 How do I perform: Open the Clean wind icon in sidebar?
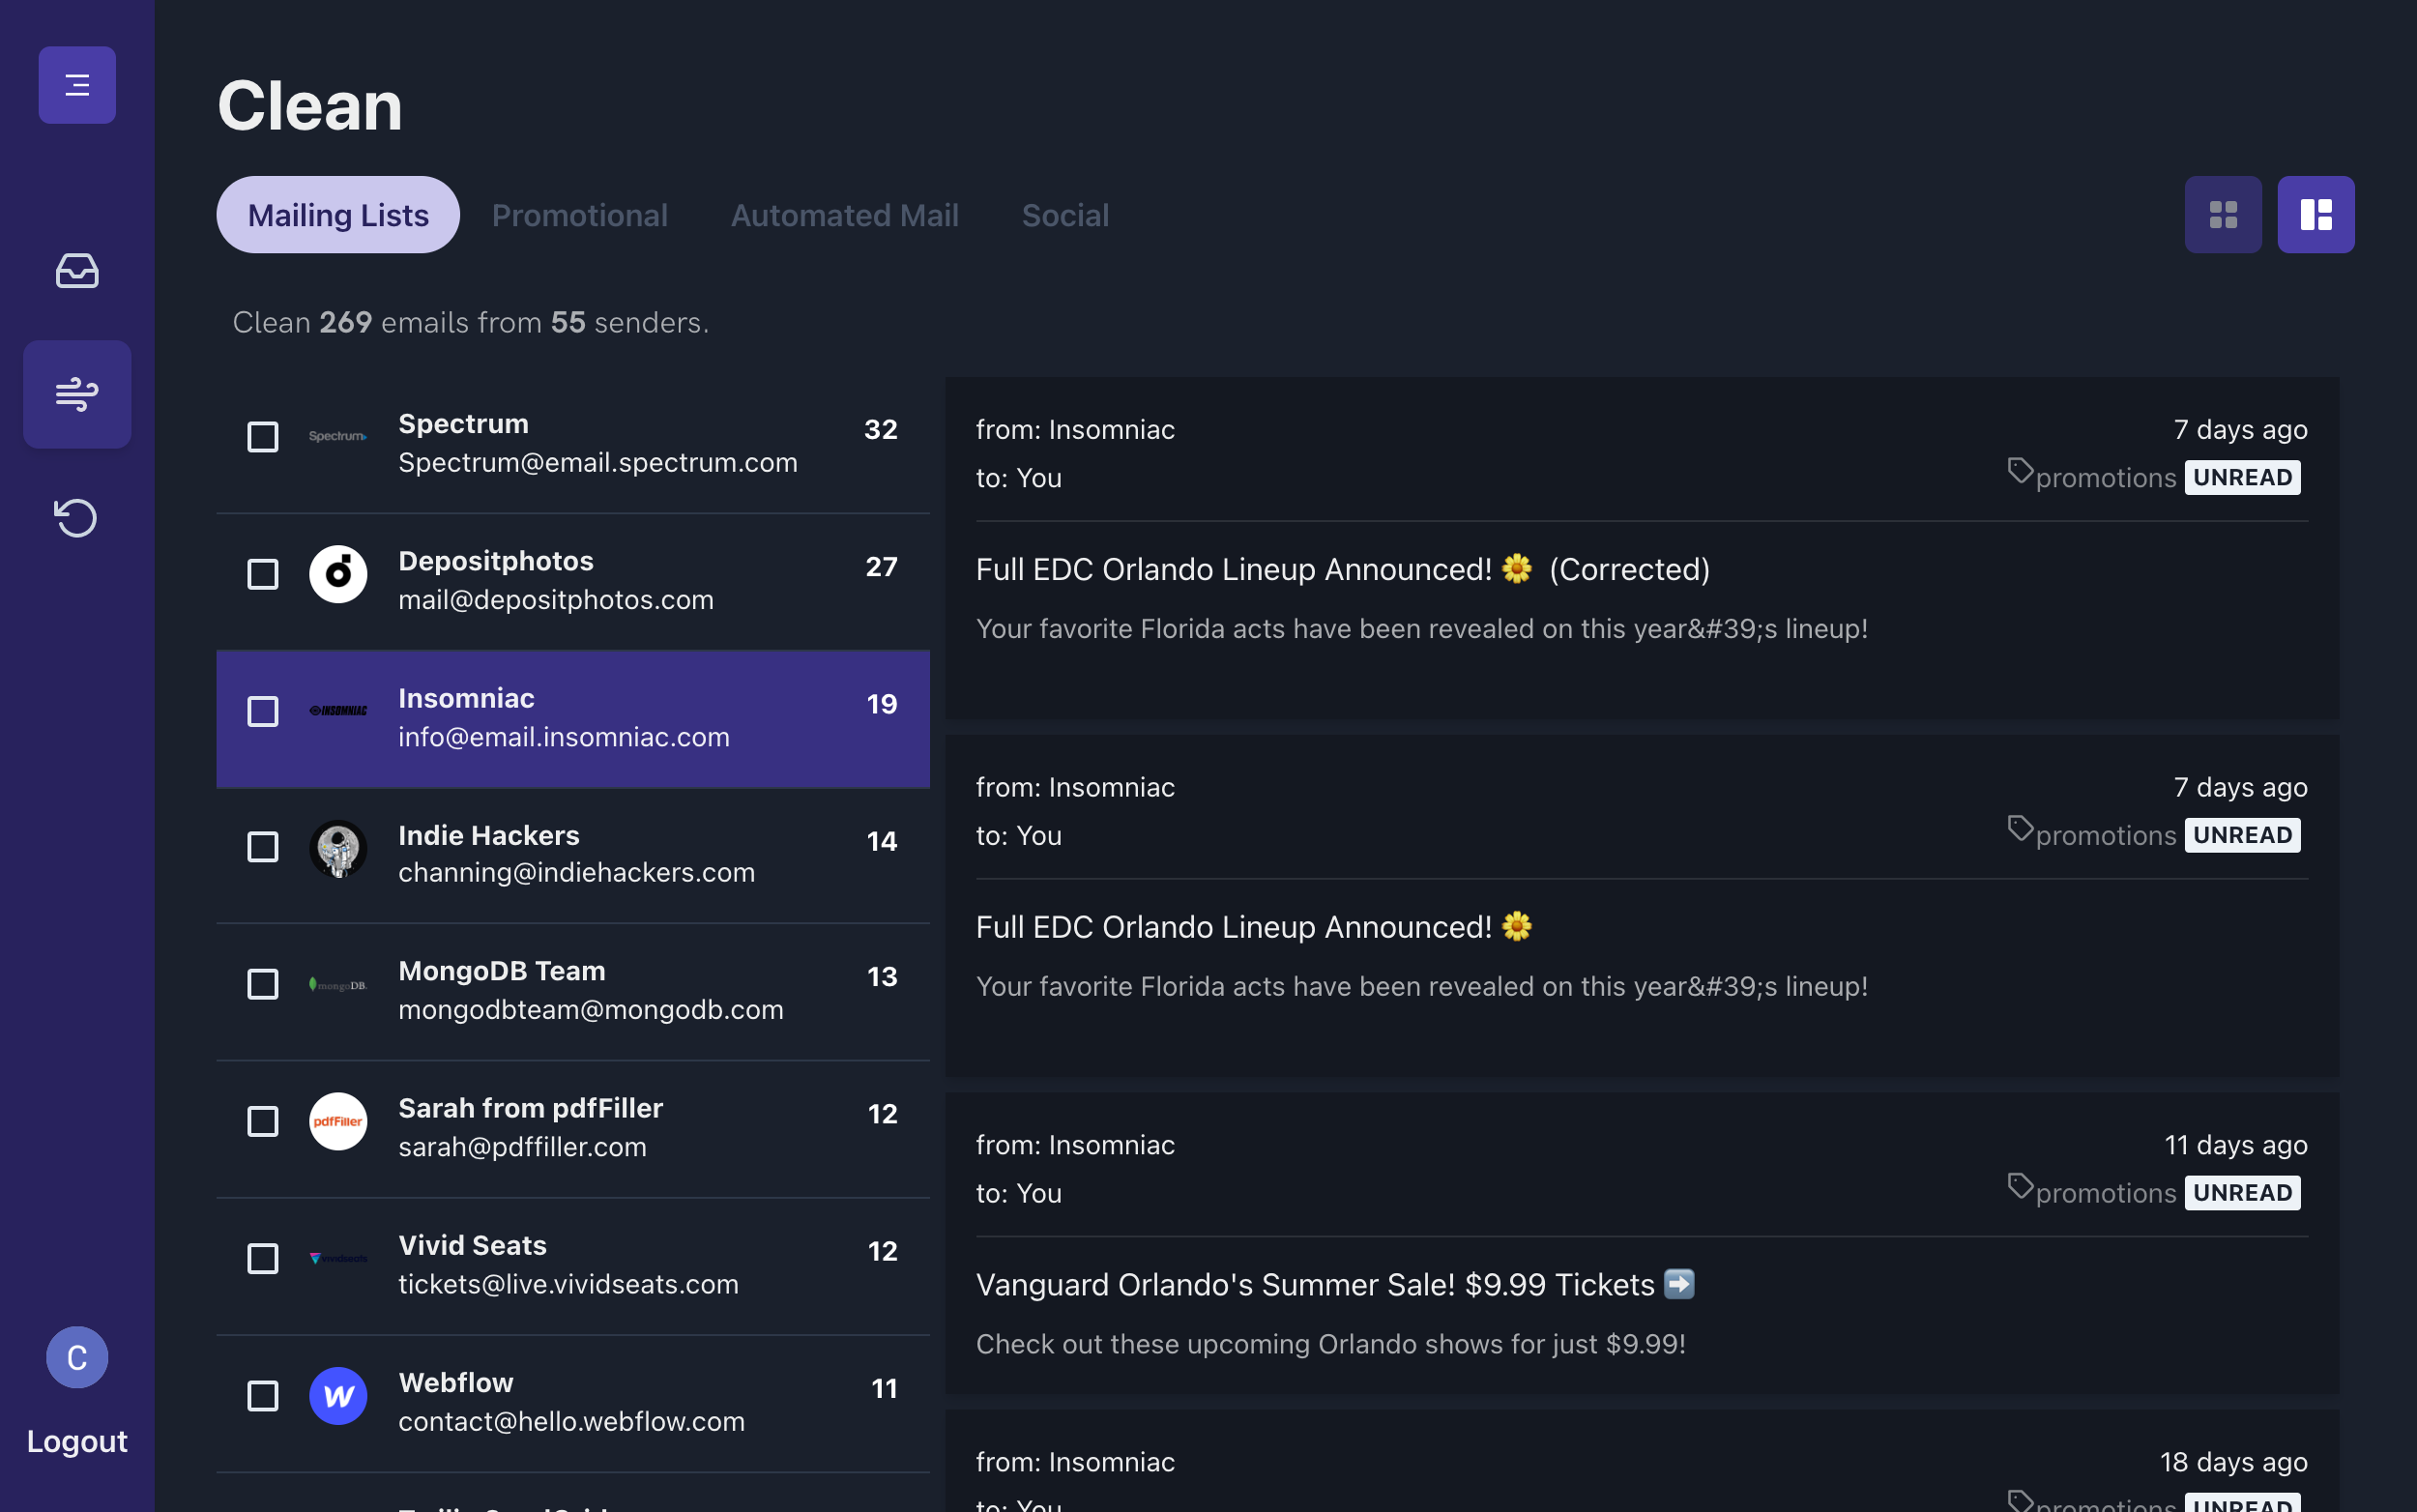(x=77, y=394)
